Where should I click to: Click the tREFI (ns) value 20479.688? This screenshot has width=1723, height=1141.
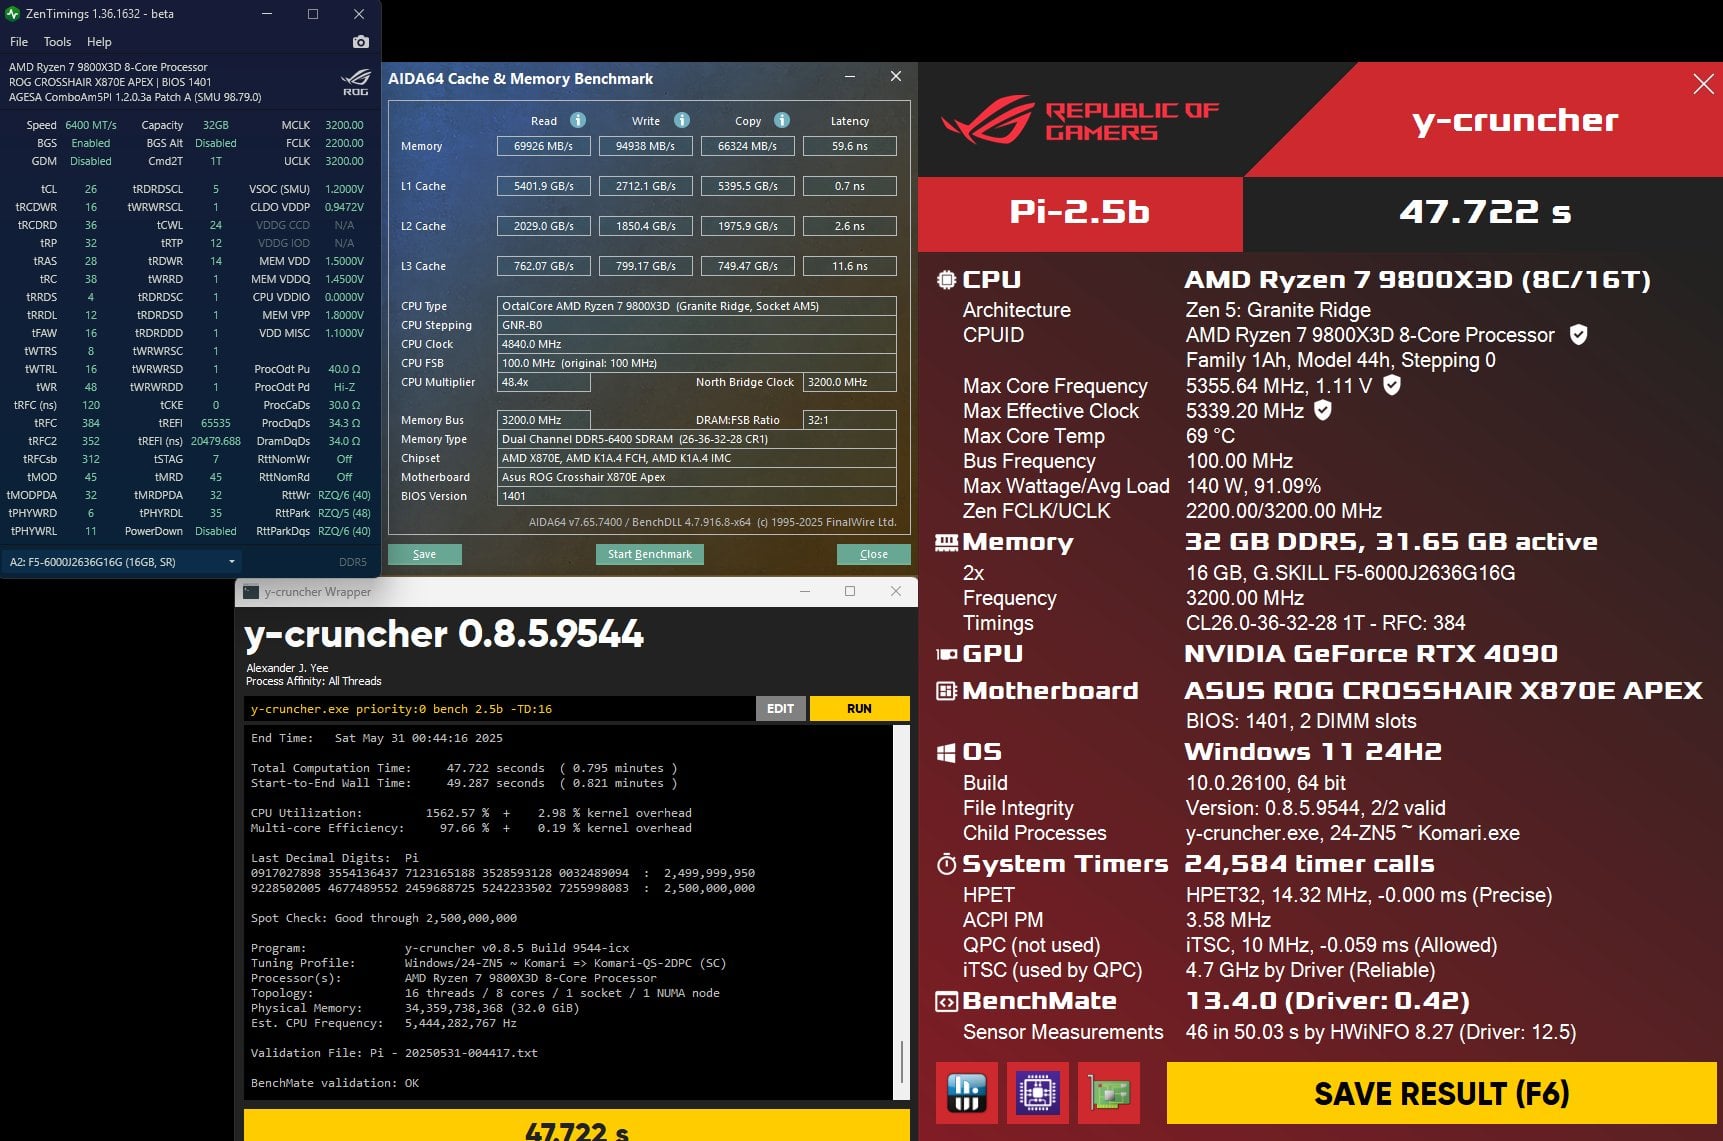(x=216, y=441)
